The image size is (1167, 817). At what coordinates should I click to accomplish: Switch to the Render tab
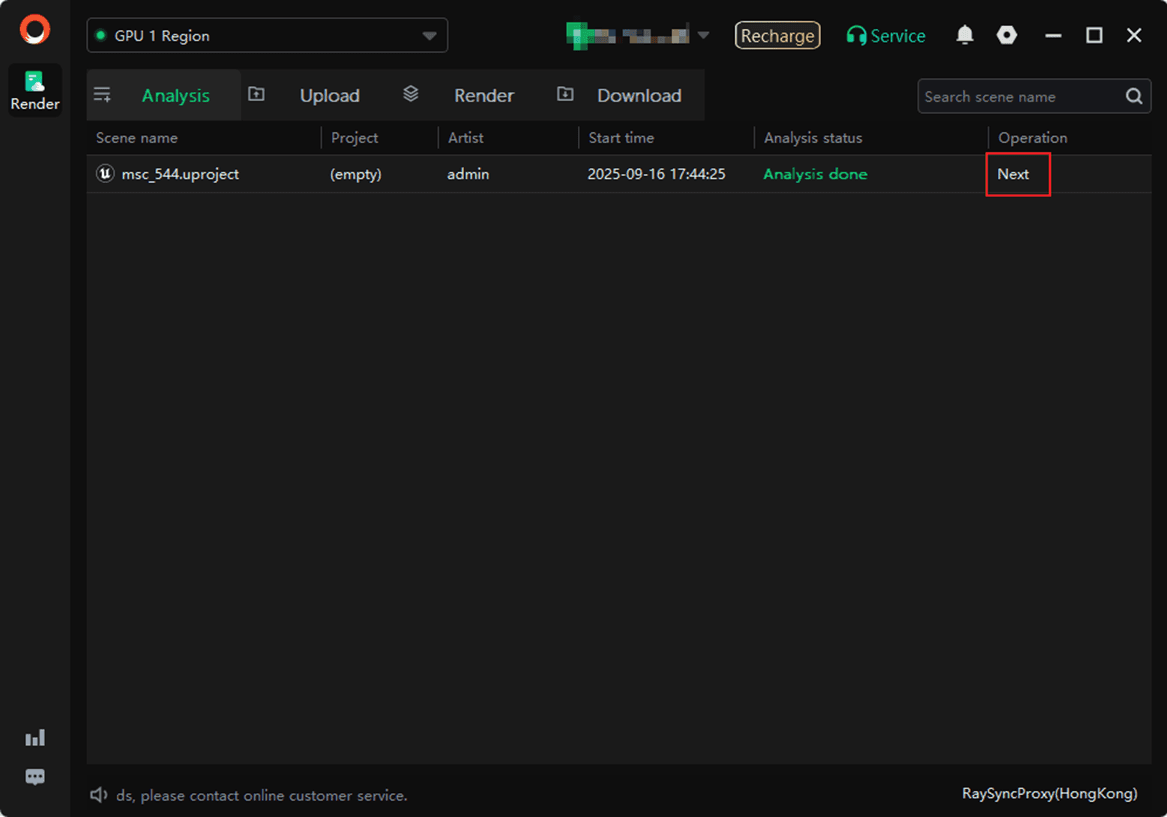click(483, 96)
